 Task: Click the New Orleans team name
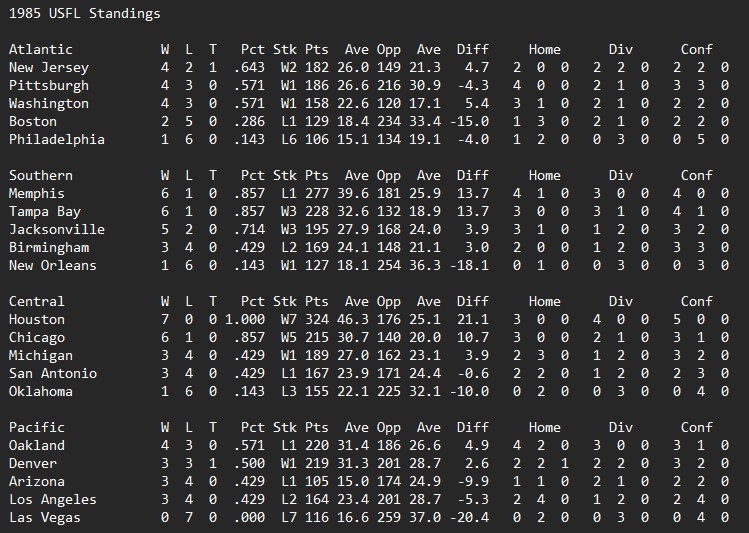pyautogui.click(x=52, y=265)
